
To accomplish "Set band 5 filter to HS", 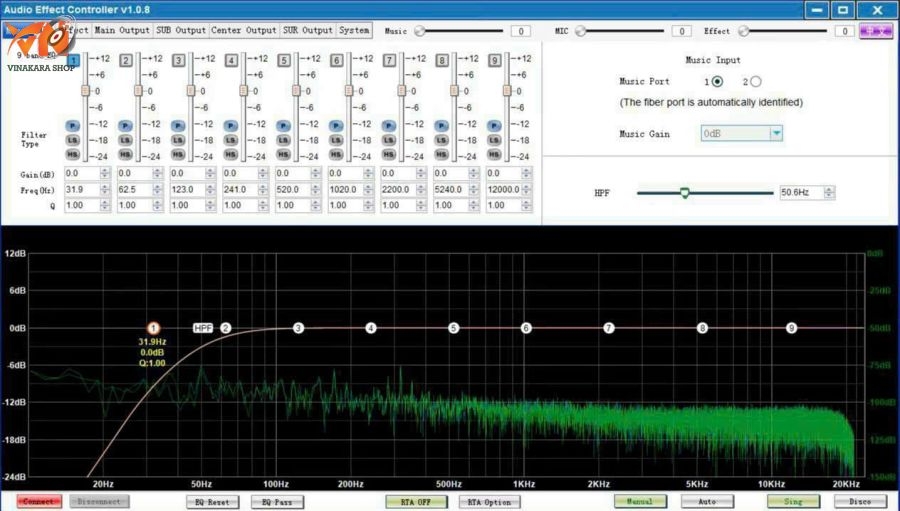I will [x=283, y=155].
